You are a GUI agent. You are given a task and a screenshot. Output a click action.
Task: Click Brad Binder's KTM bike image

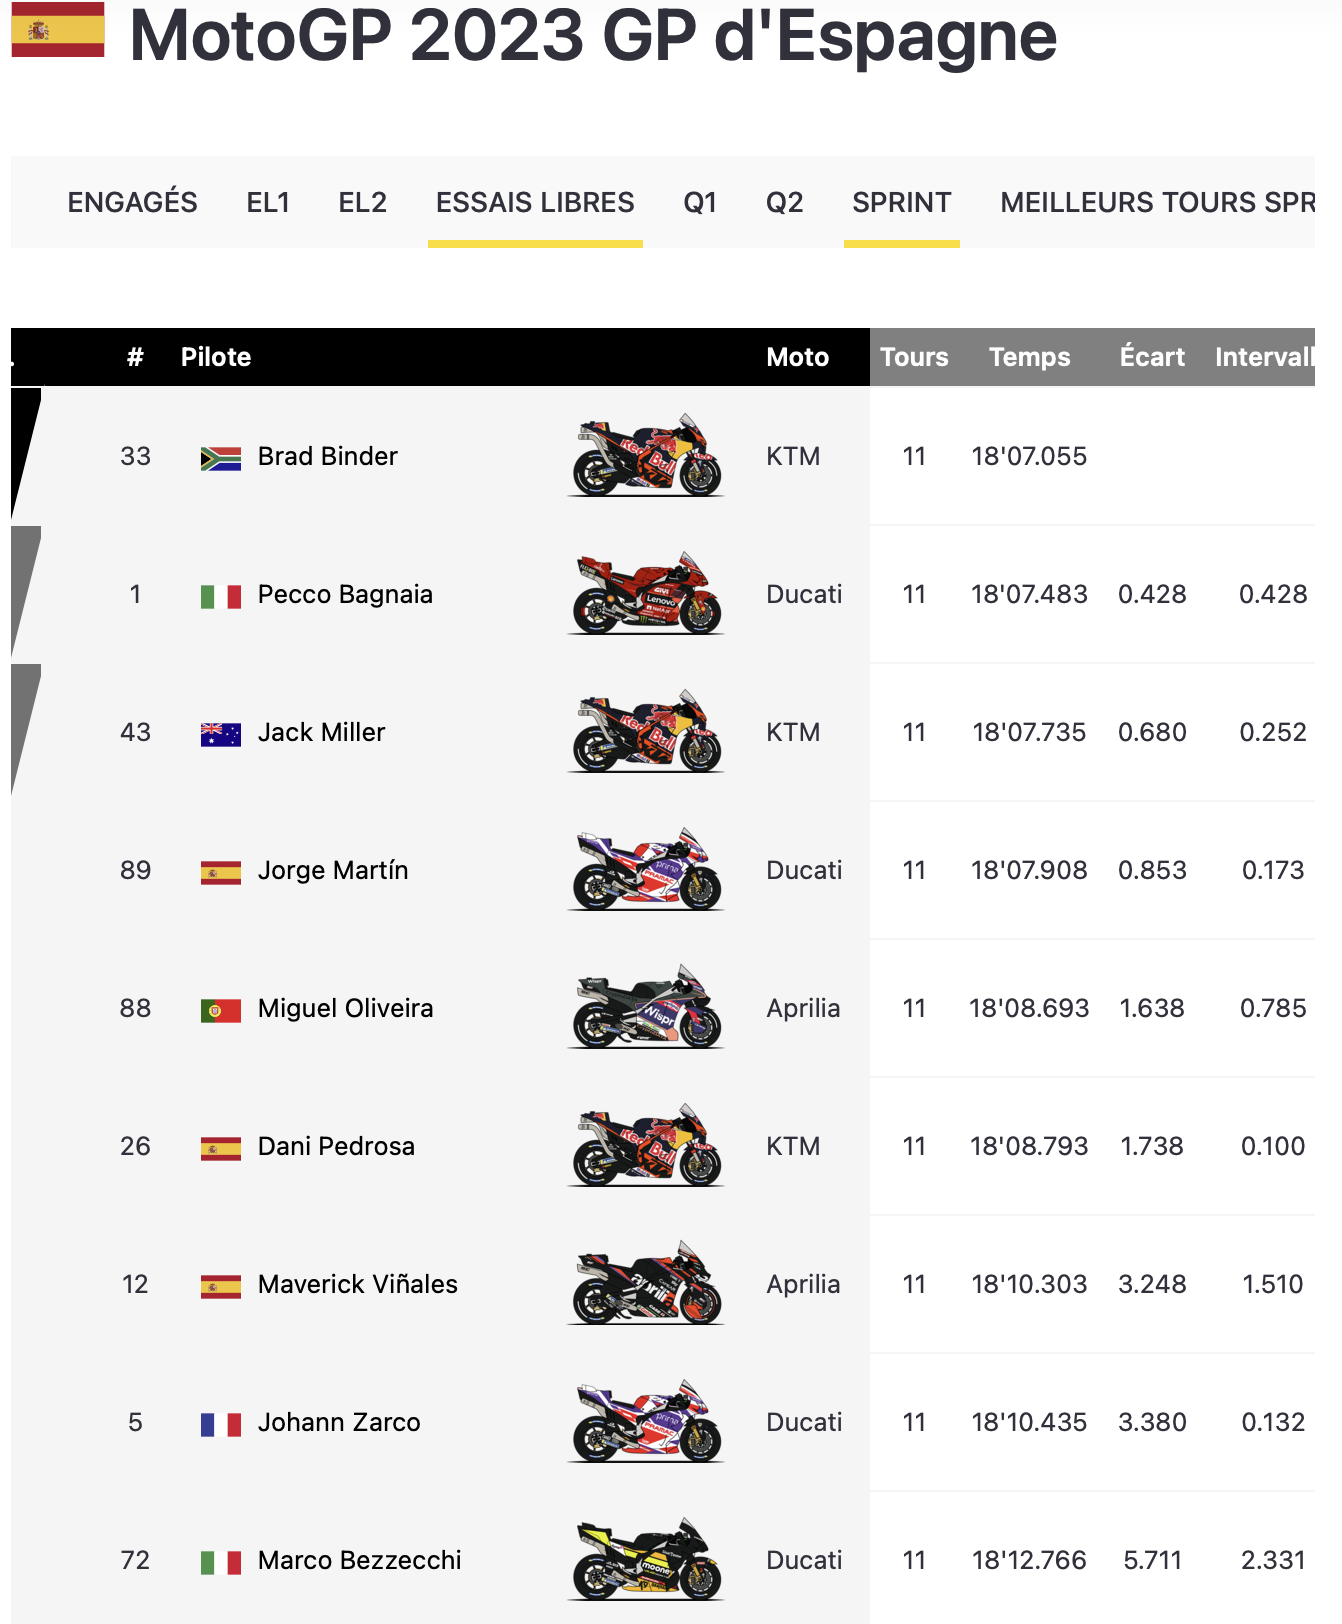[x=646, y=455]
